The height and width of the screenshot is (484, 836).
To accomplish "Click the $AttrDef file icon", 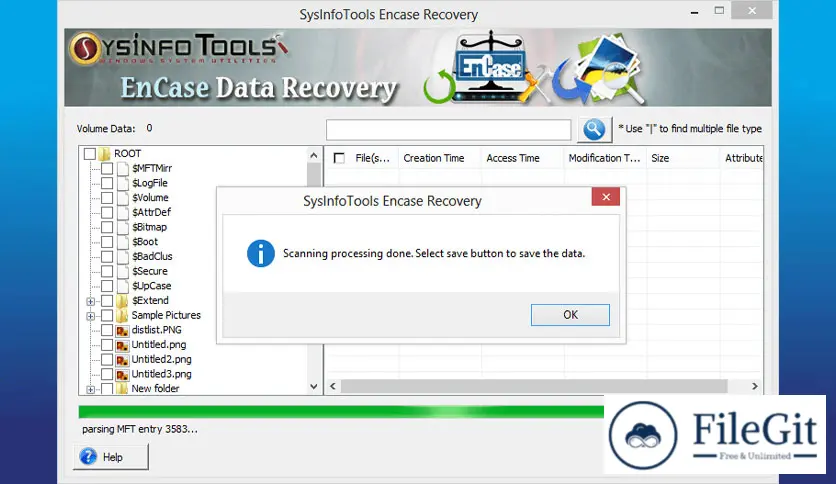I will point(123,213).
